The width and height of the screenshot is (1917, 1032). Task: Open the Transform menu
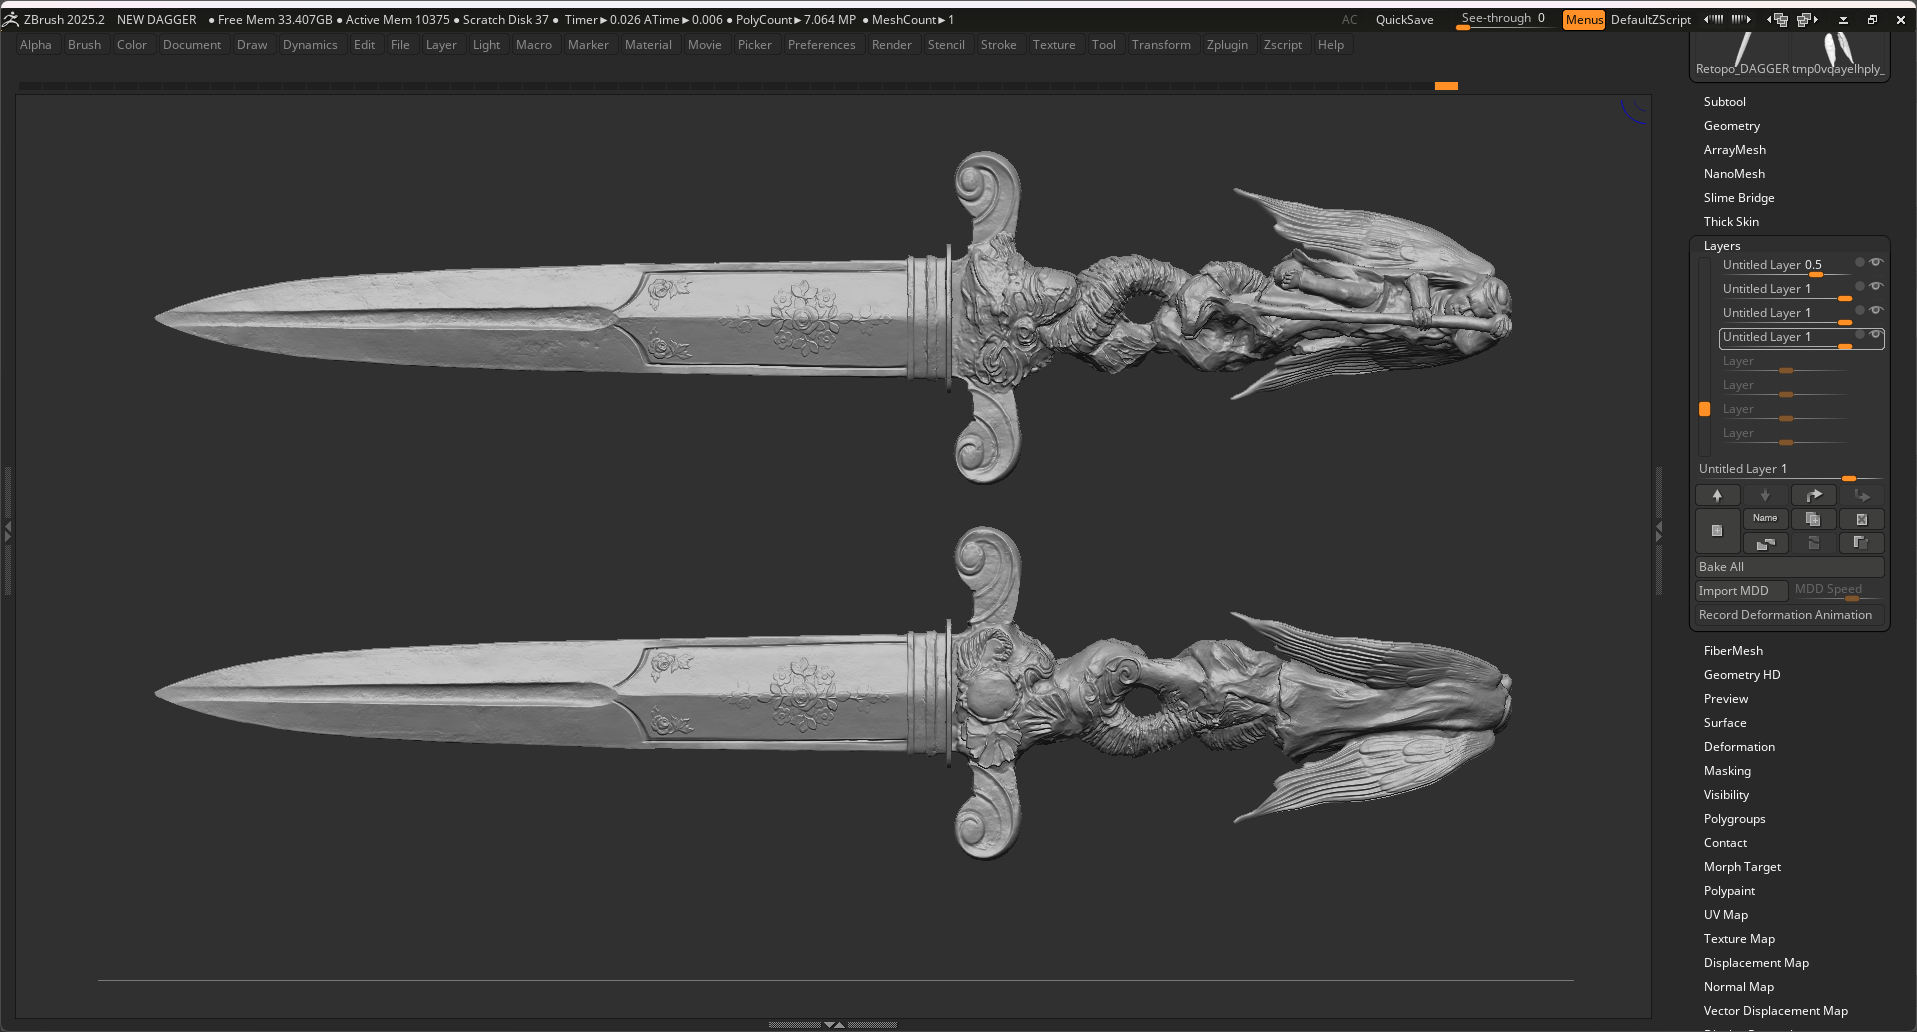pos(1161,45)
